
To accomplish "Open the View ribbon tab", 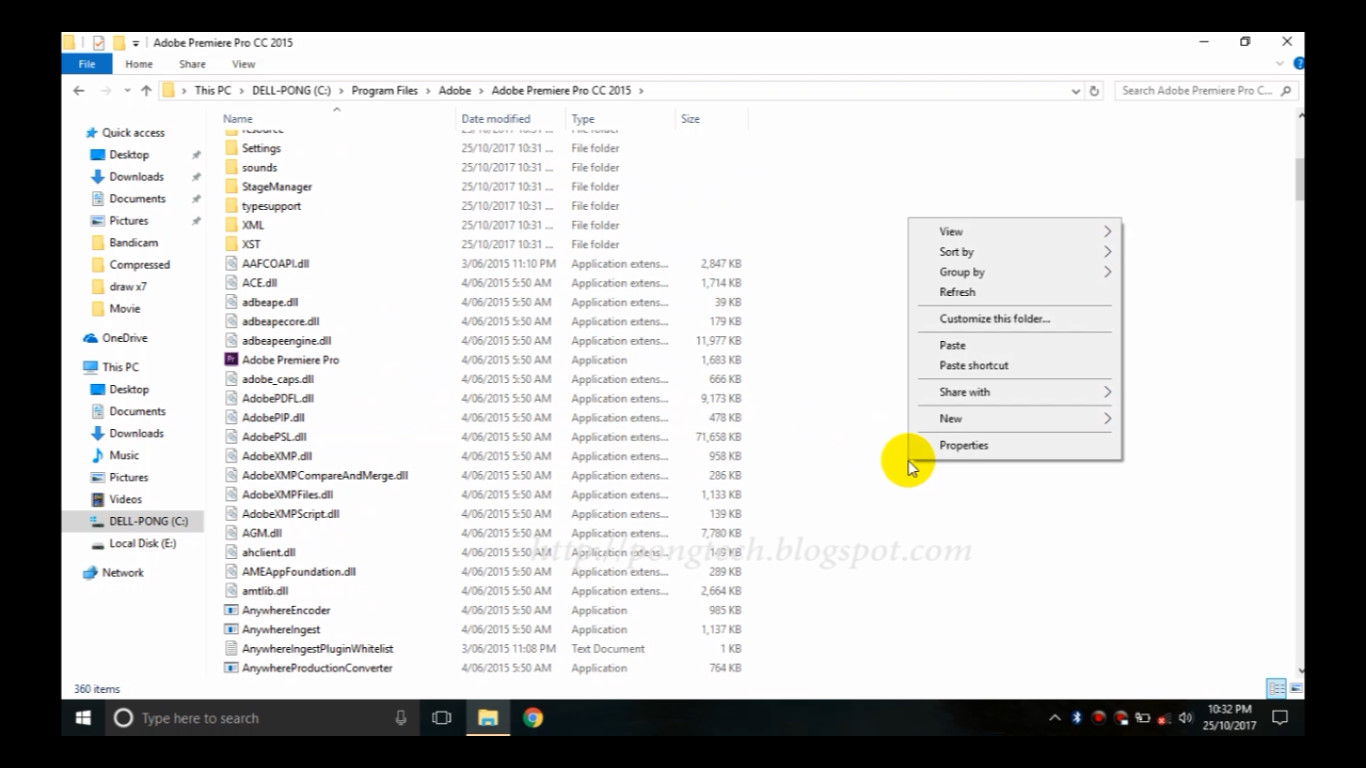I will 244,64.
